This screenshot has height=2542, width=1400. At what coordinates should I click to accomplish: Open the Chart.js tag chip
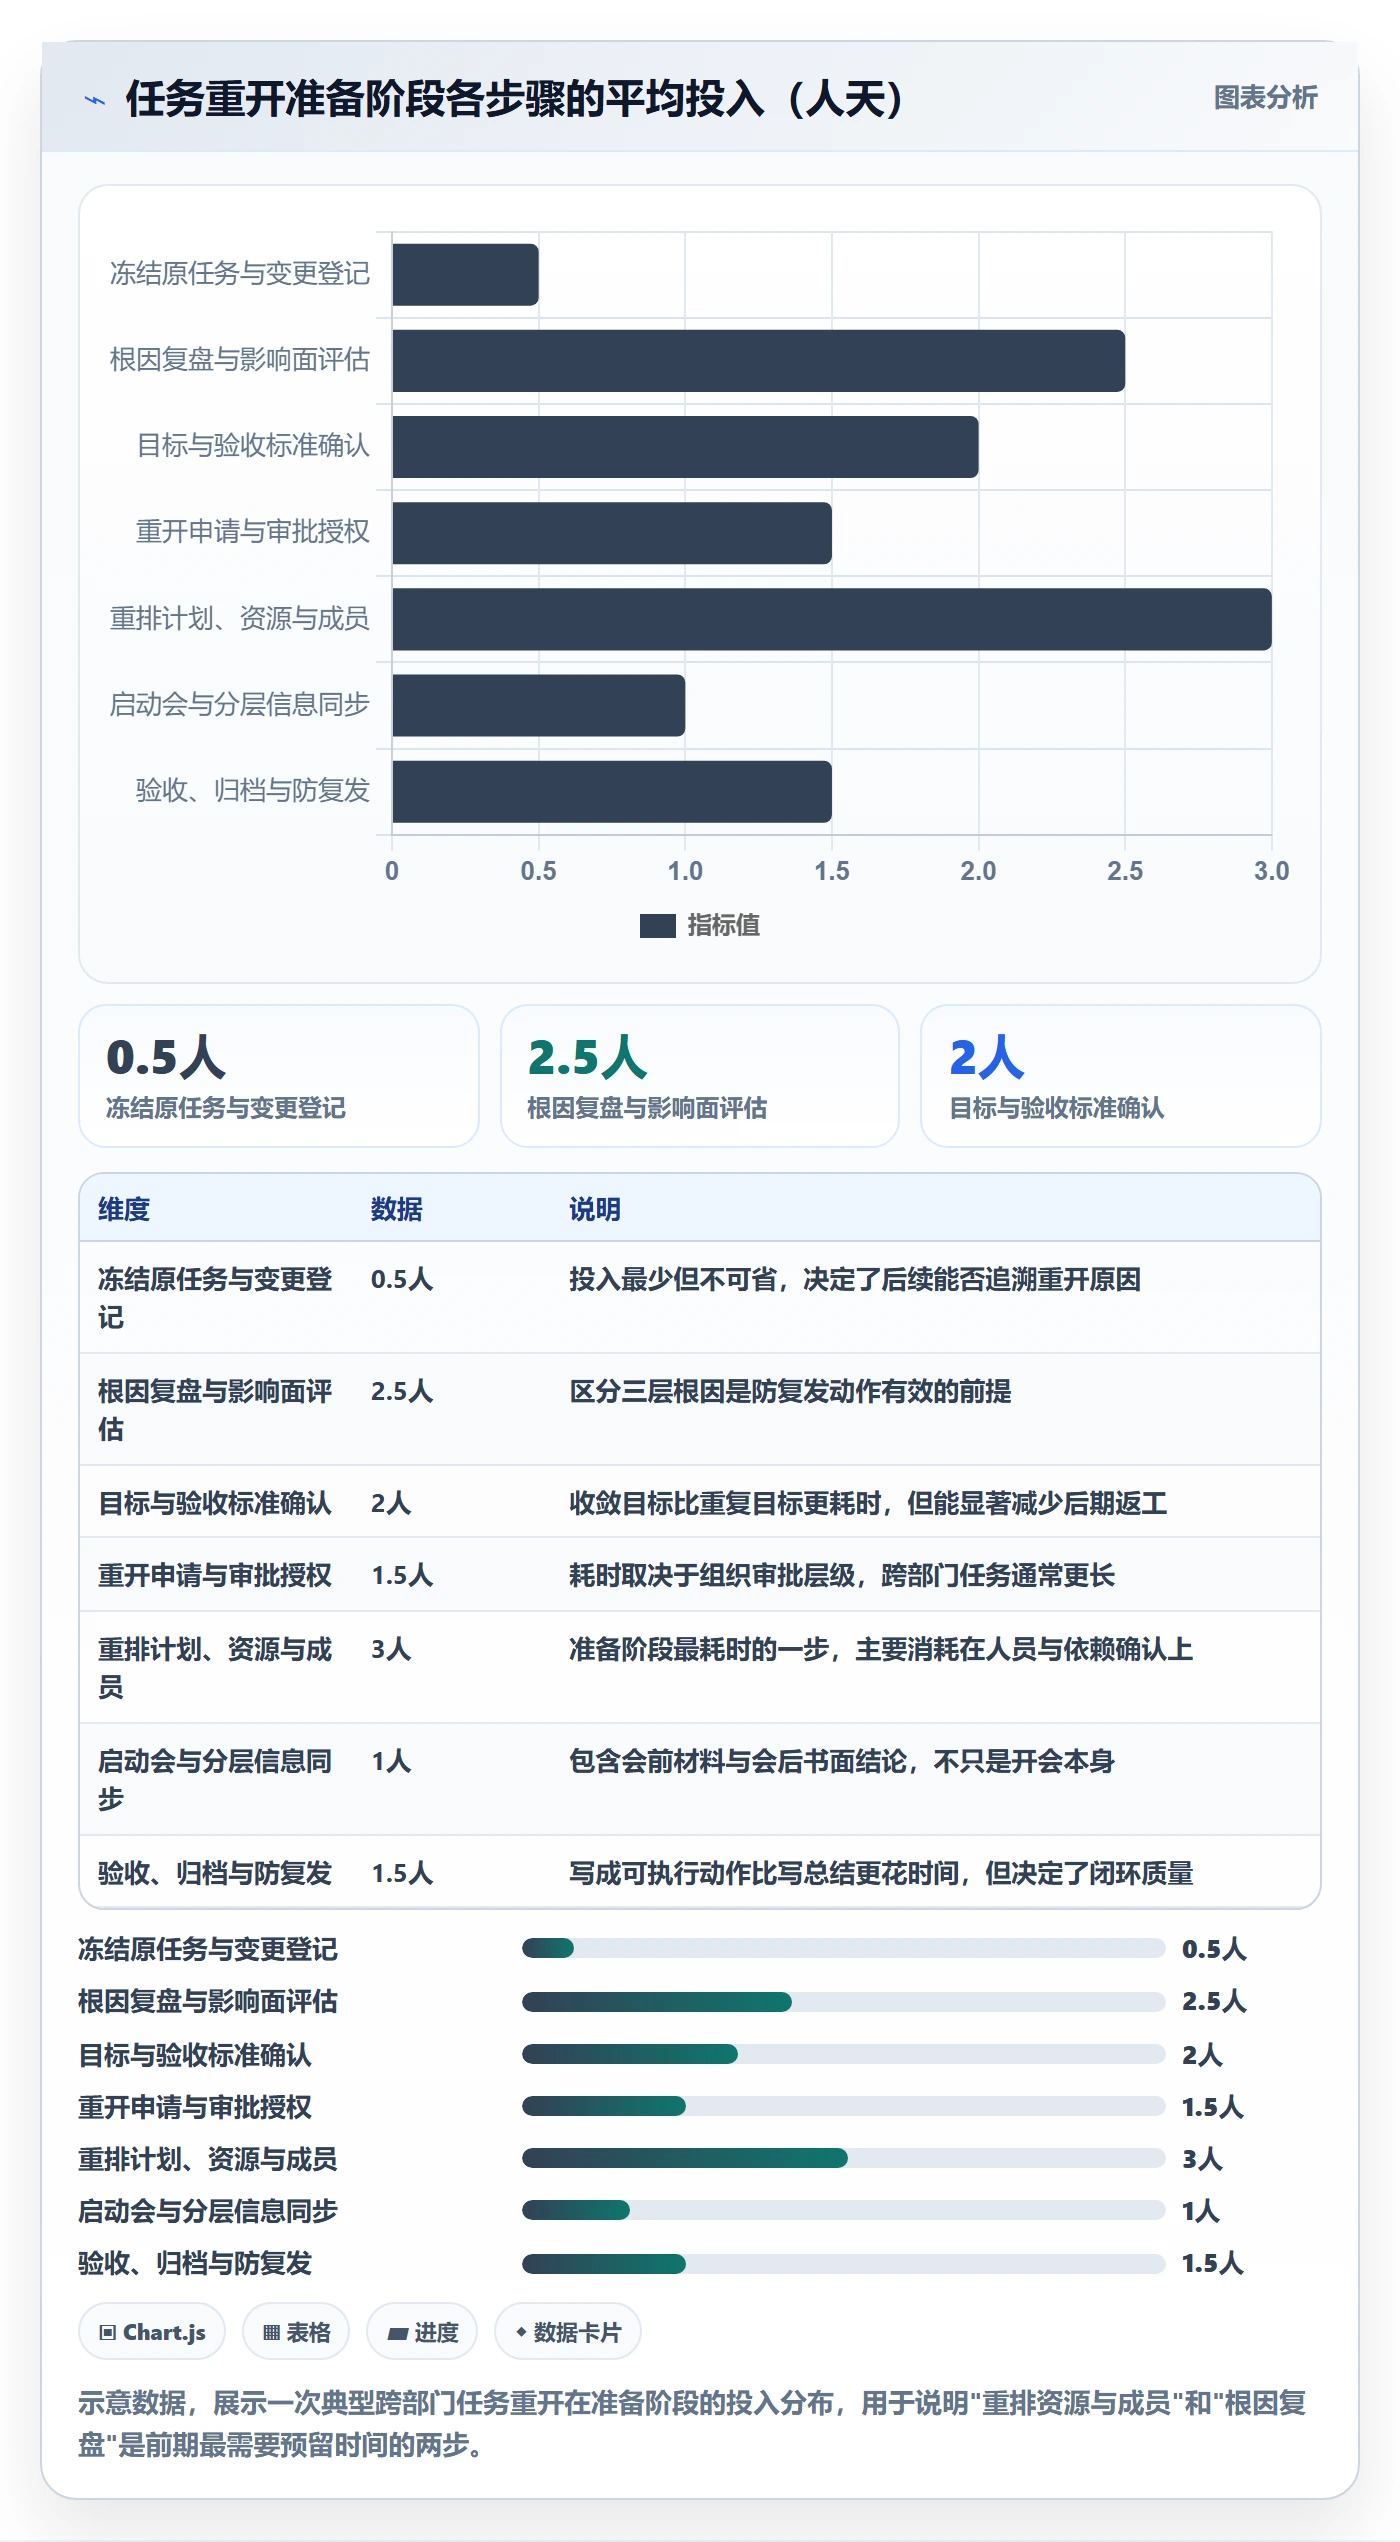point(152,2332)
